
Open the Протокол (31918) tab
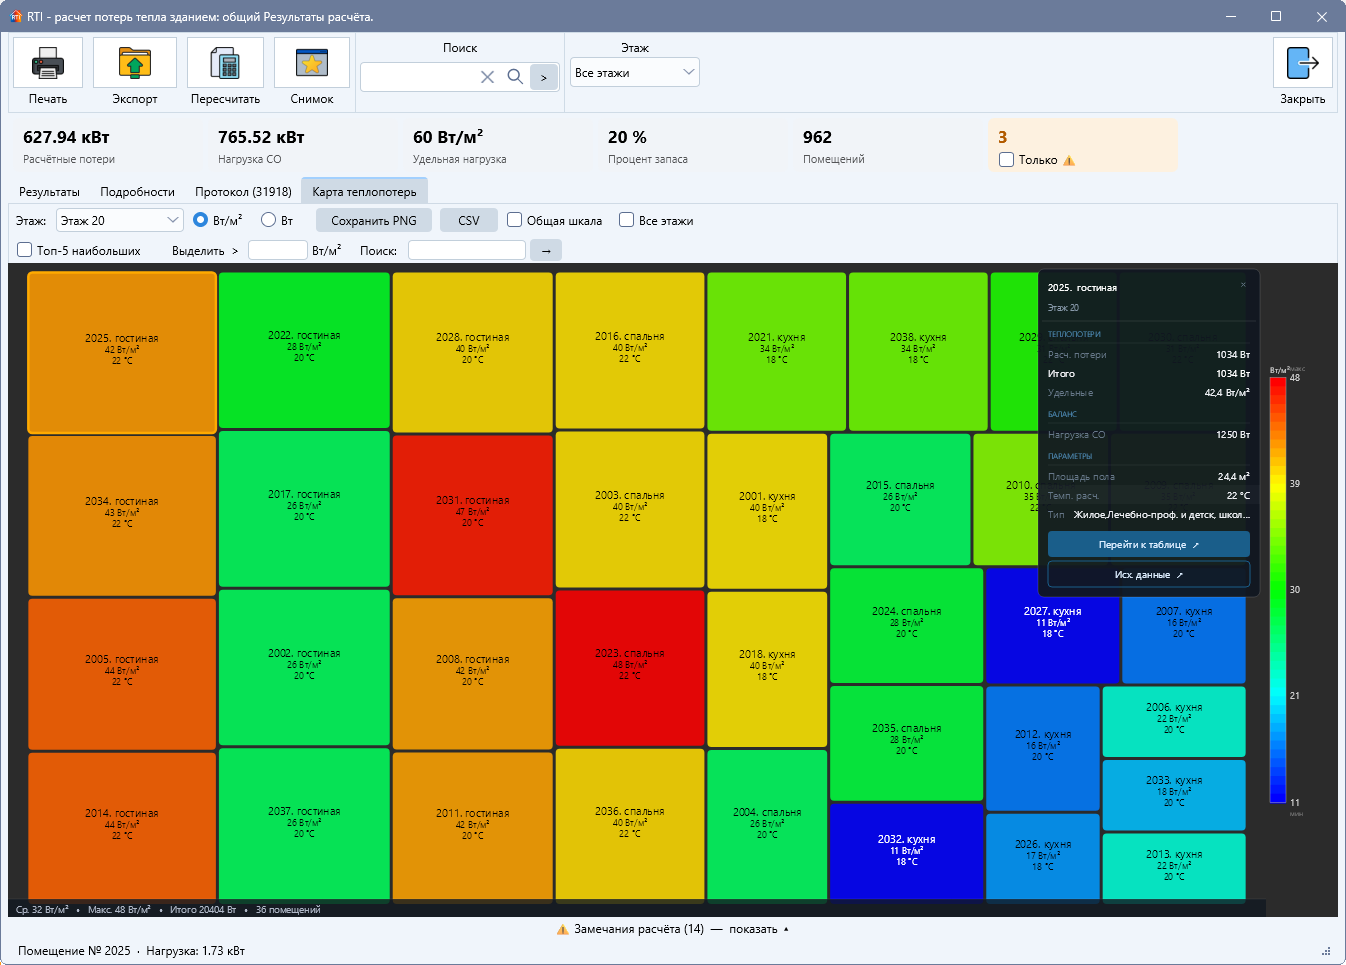(243, 192)
